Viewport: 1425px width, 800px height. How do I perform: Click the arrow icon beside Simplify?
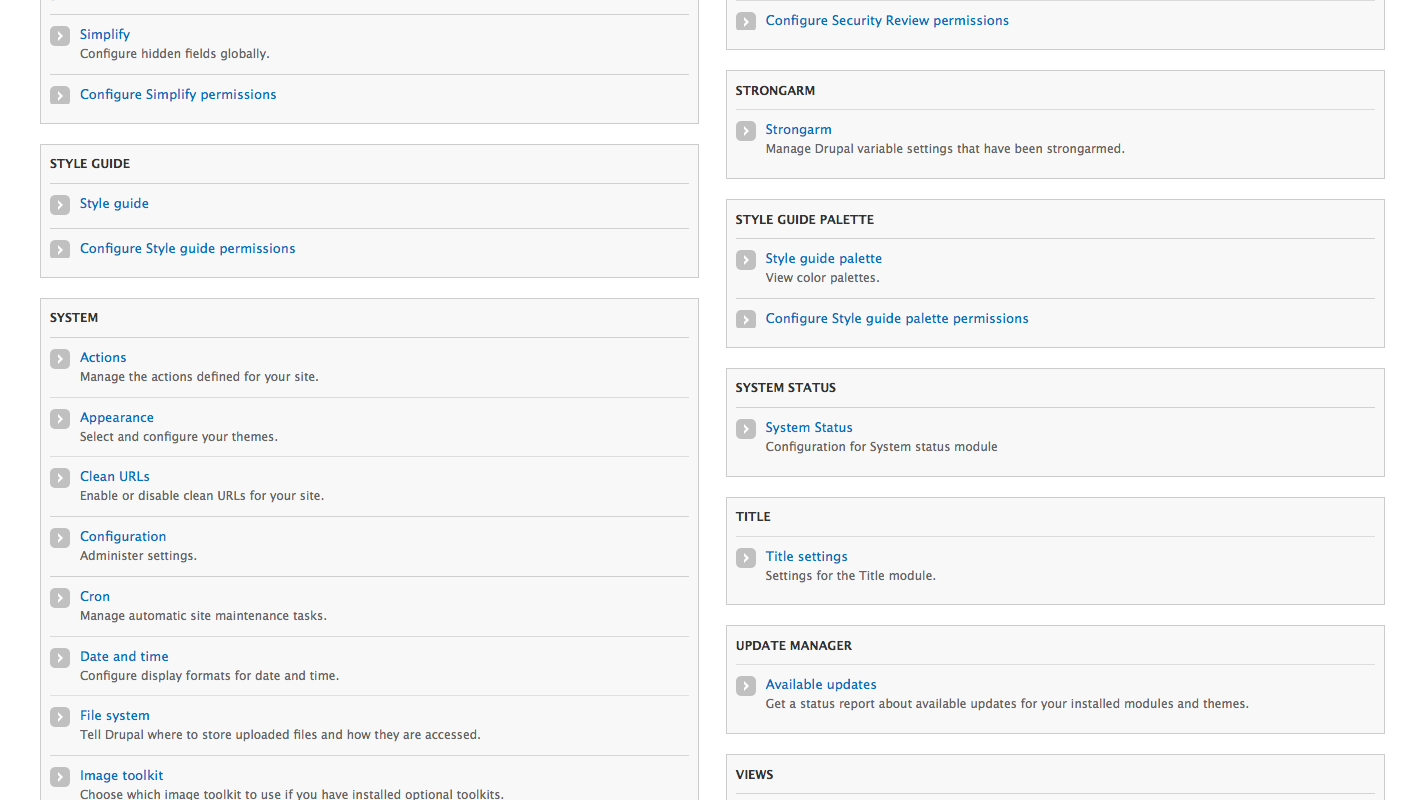tap(60, 36)
